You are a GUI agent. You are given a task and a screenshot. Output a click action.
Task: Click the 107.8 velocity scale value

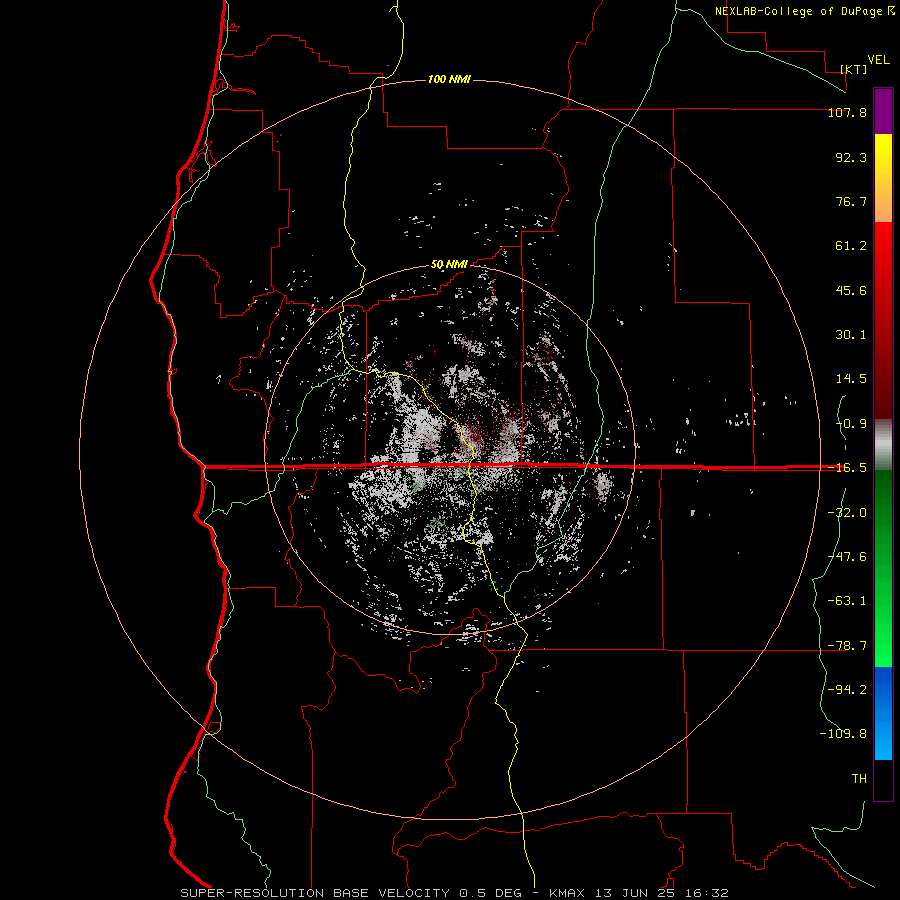click(x=847, y=112)
